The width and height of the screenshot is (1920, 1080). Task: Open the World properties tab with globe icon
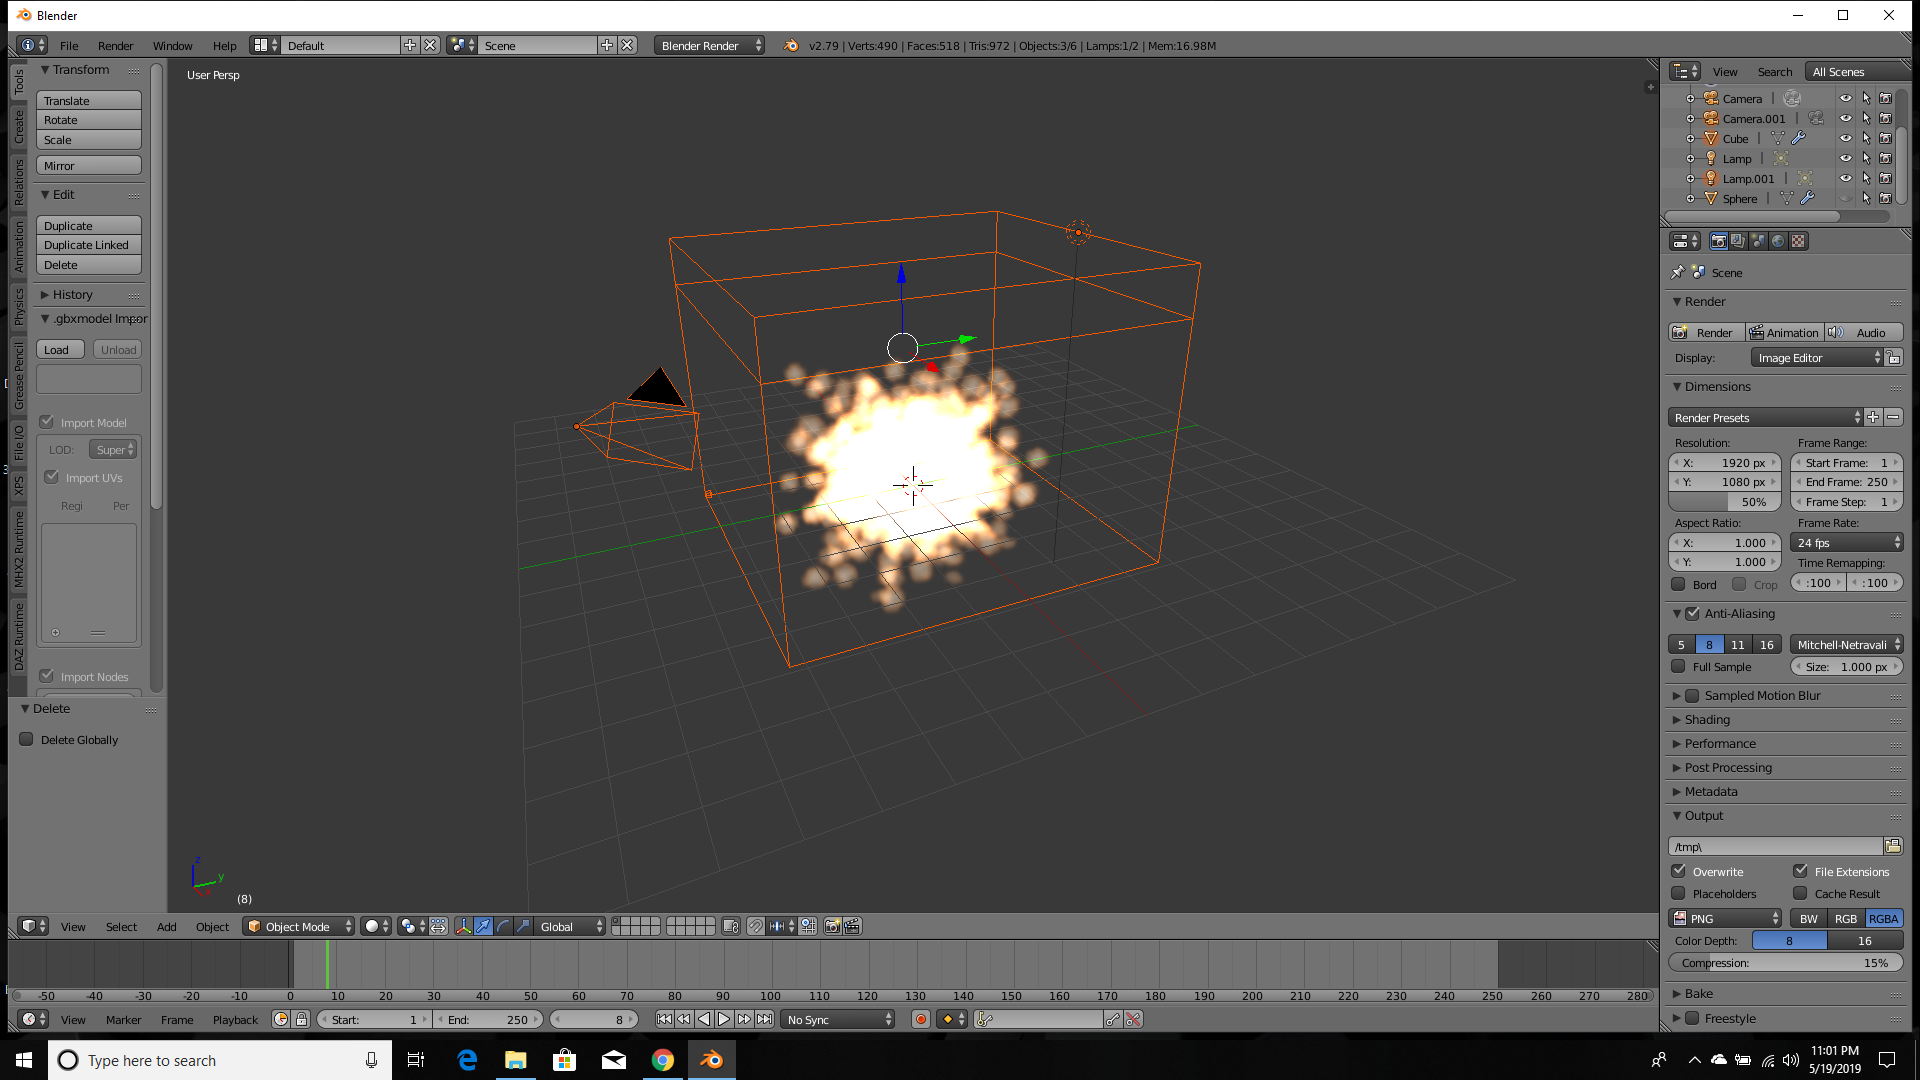(x=1778, y=241)
